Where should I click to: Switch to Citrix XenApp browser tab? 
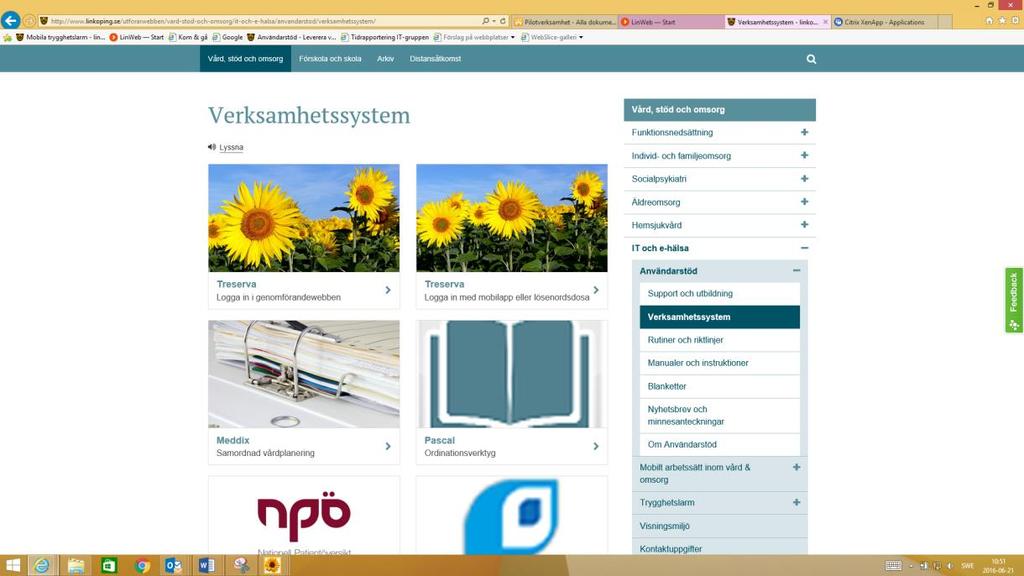pyautogui.click(x=884, y=22)
